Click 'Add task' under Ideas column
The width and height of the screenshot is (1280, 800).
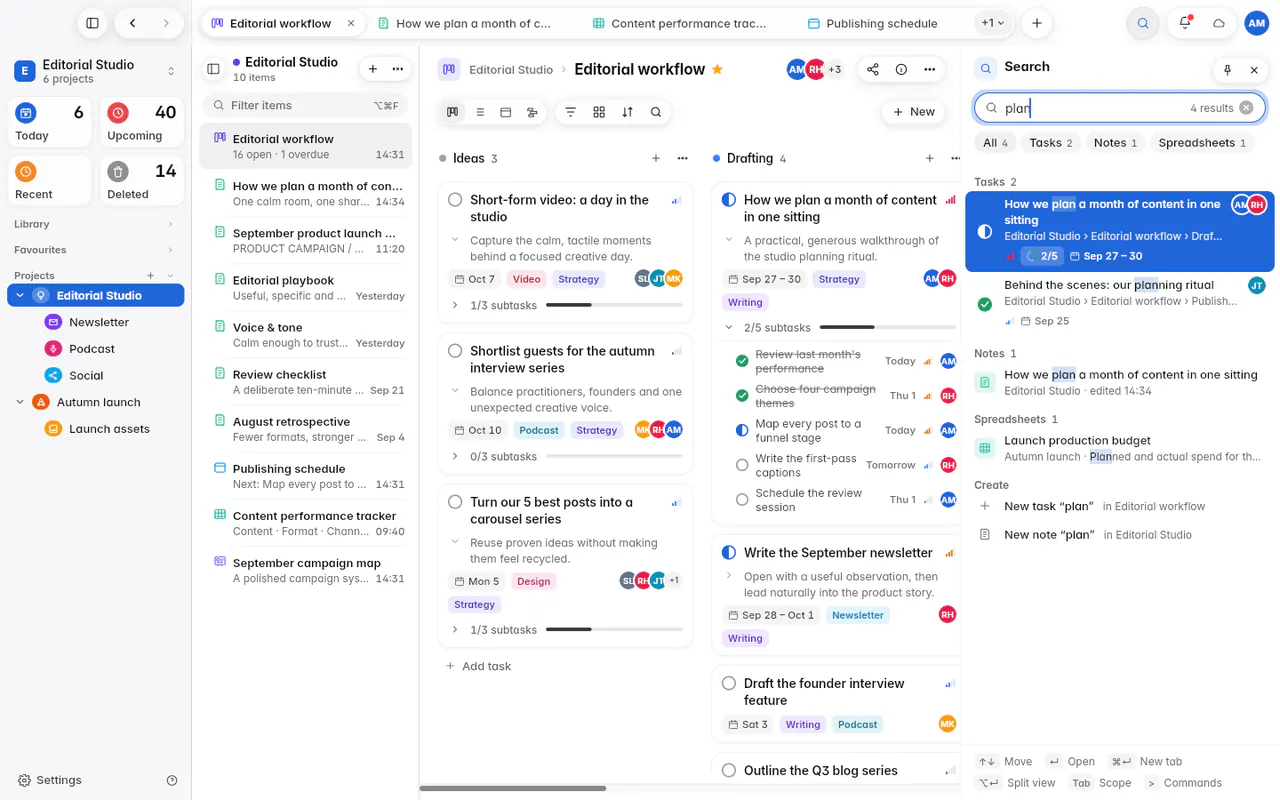pyautogui.click(x=478, y=666)
